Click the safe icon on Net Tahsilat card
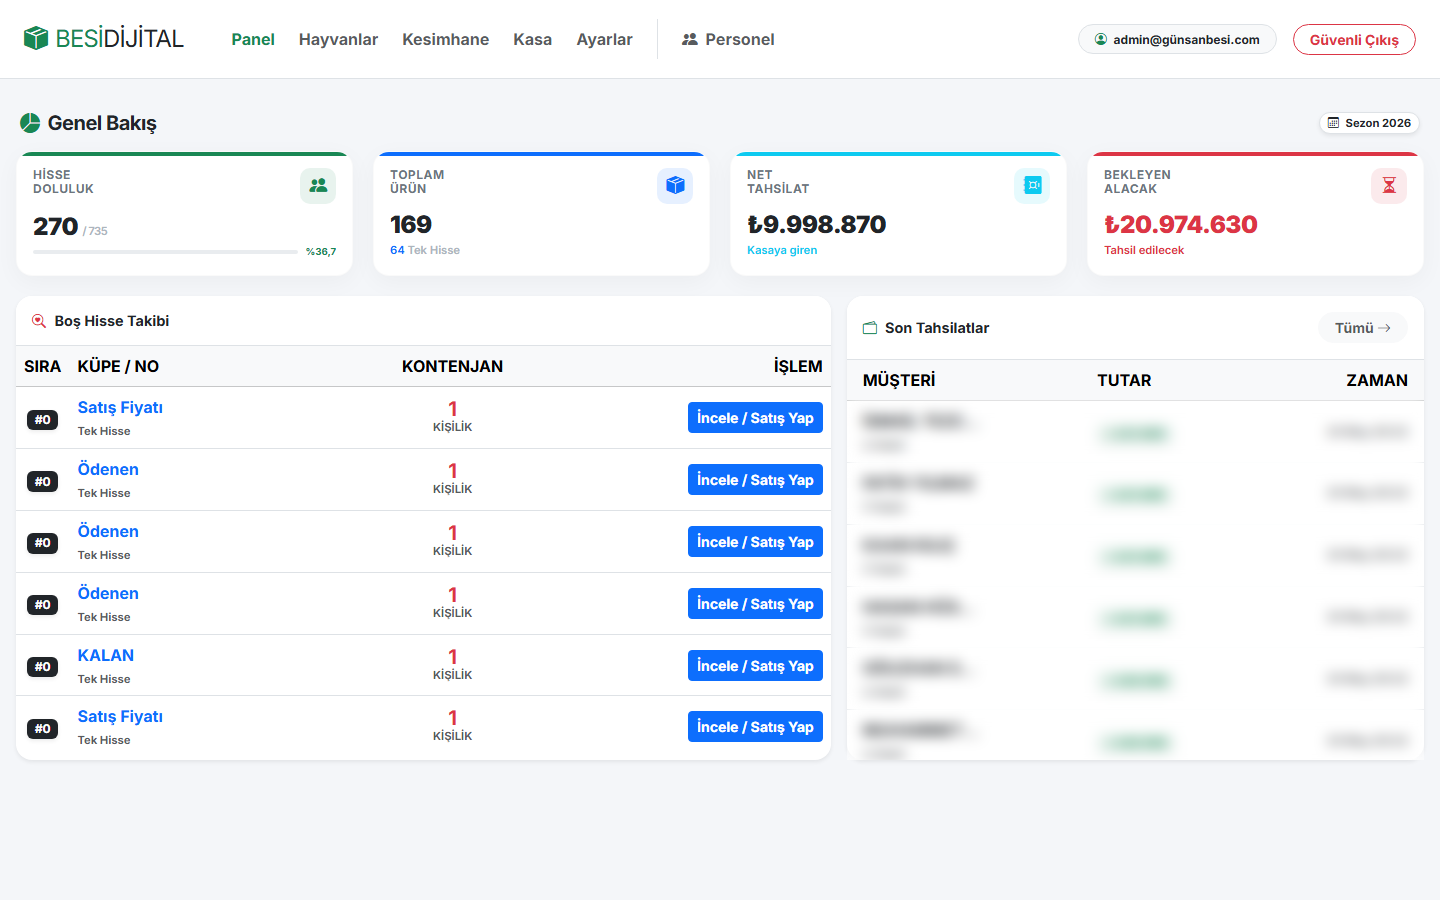 tap(1032, 185)
